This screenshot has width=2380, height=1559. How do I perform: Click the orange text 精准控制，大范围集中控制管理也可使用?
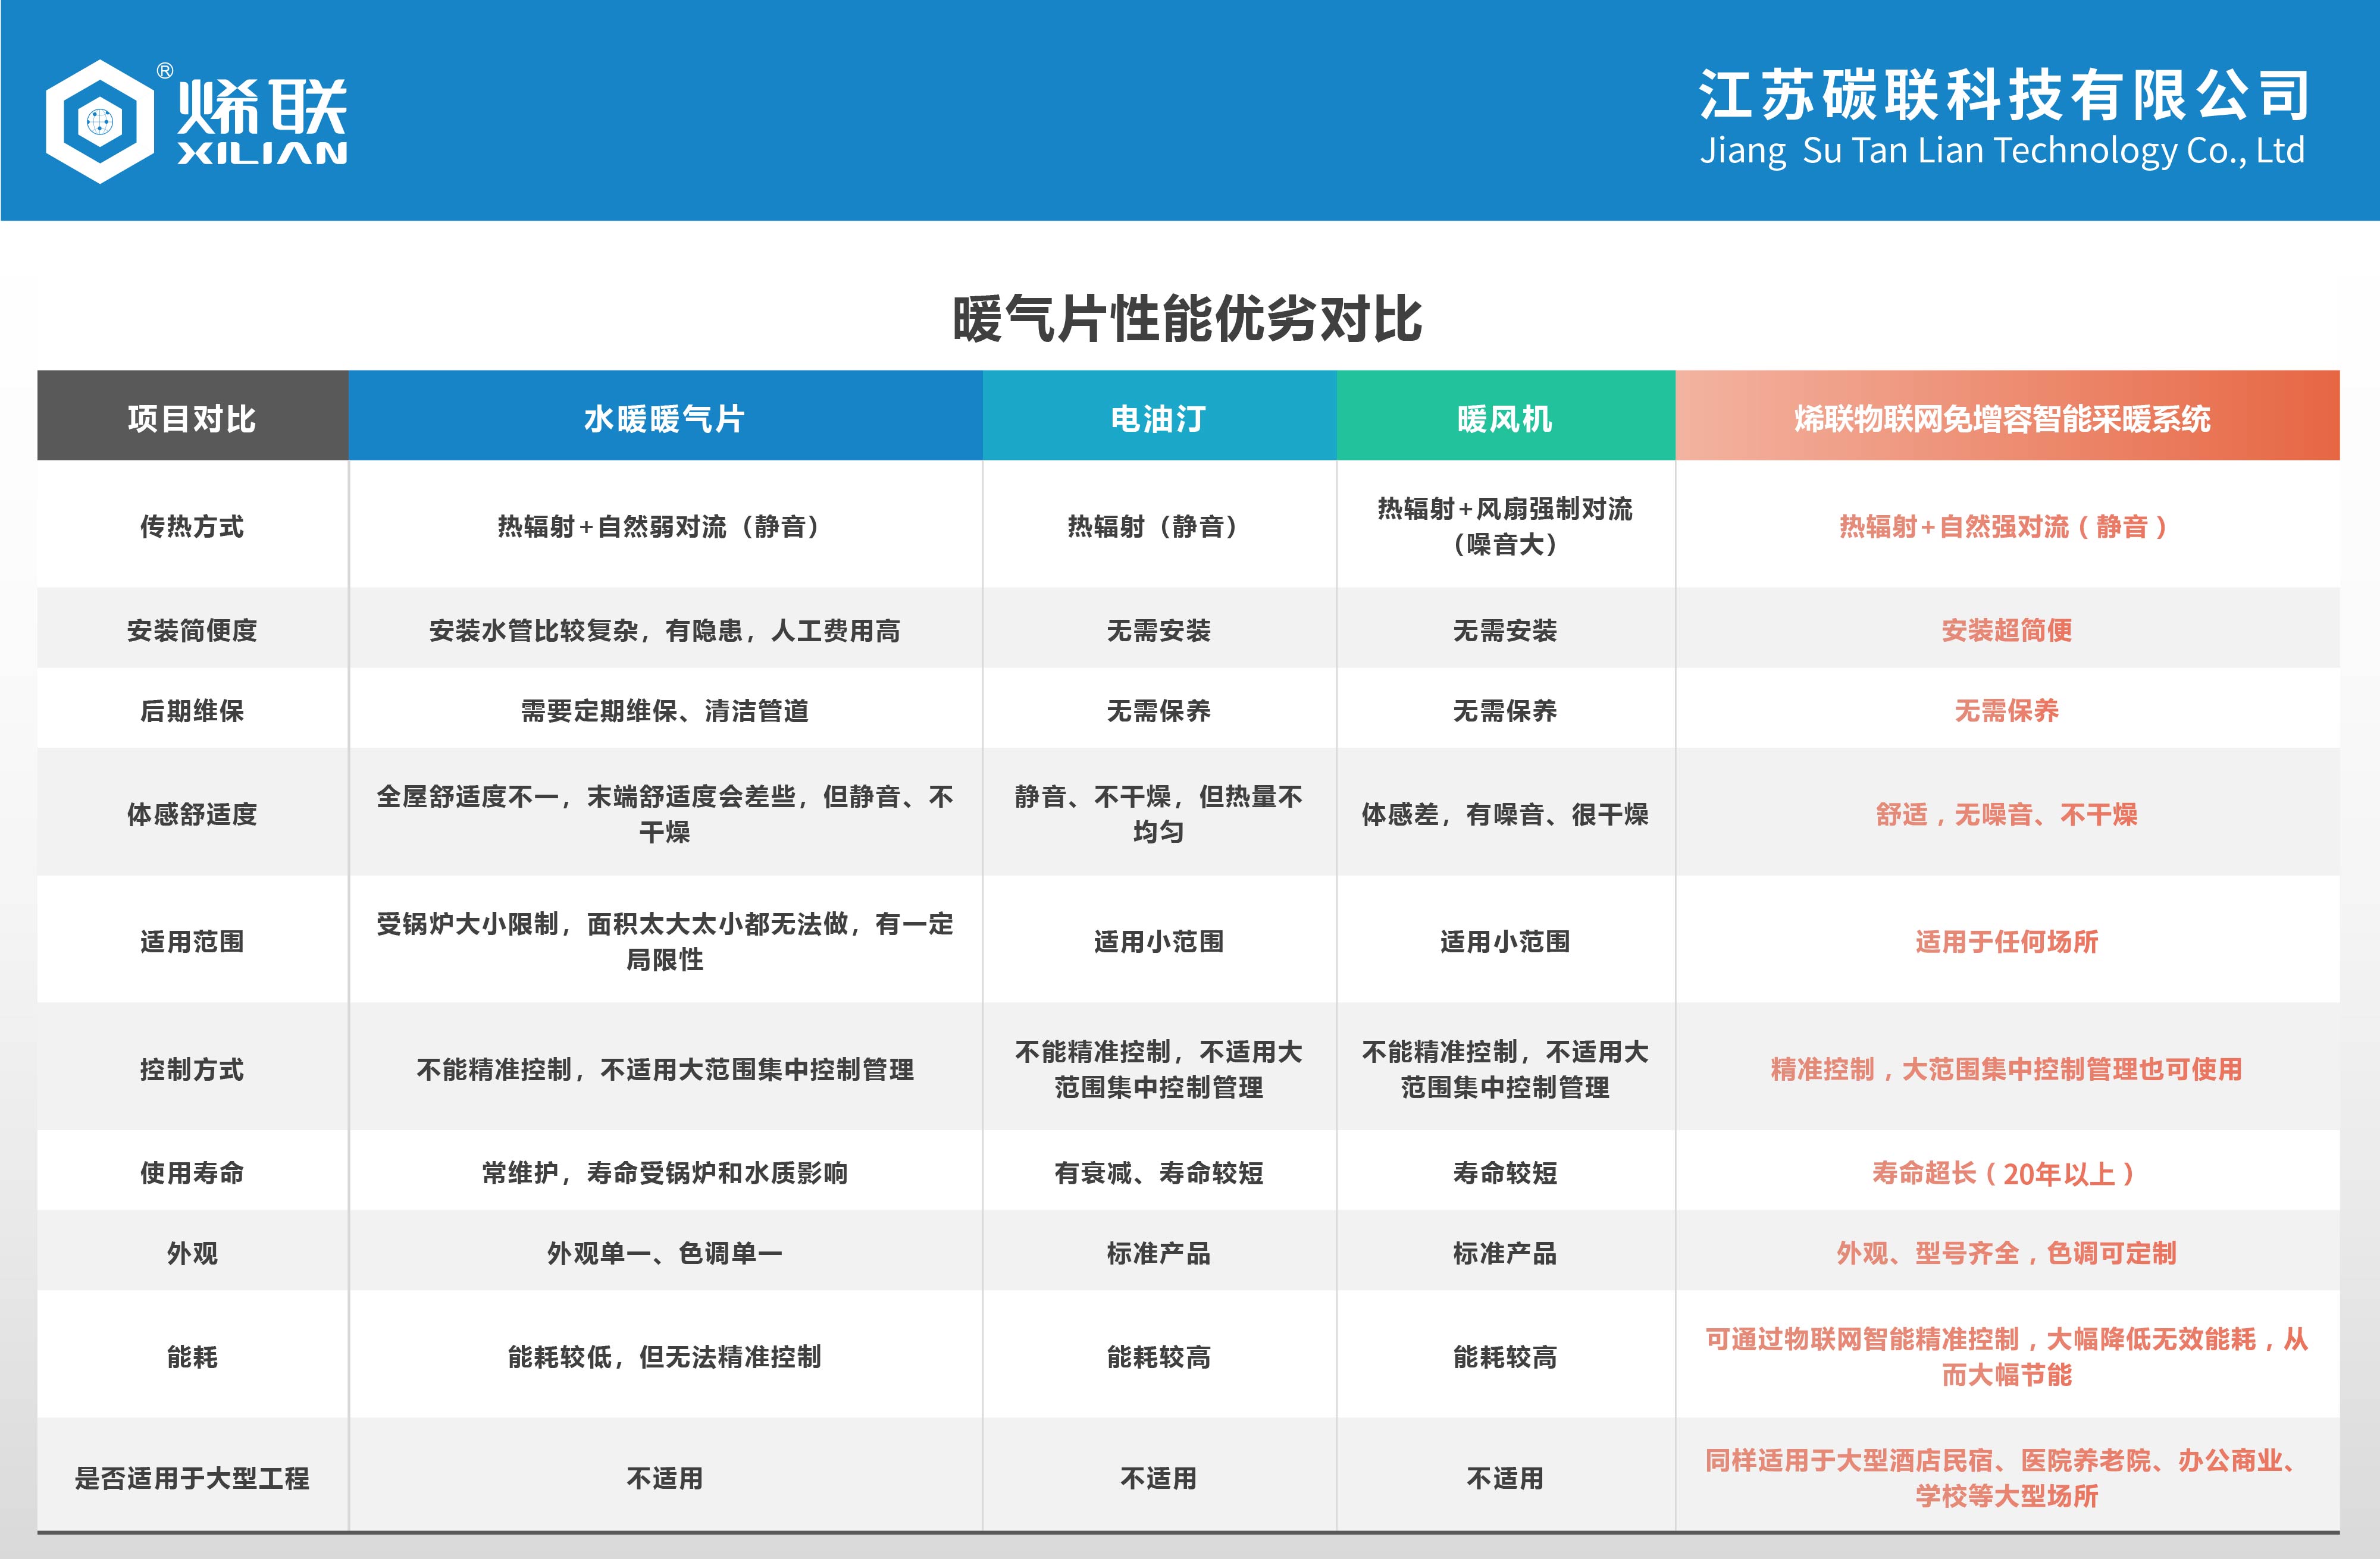click(x=2007, y=1069)
